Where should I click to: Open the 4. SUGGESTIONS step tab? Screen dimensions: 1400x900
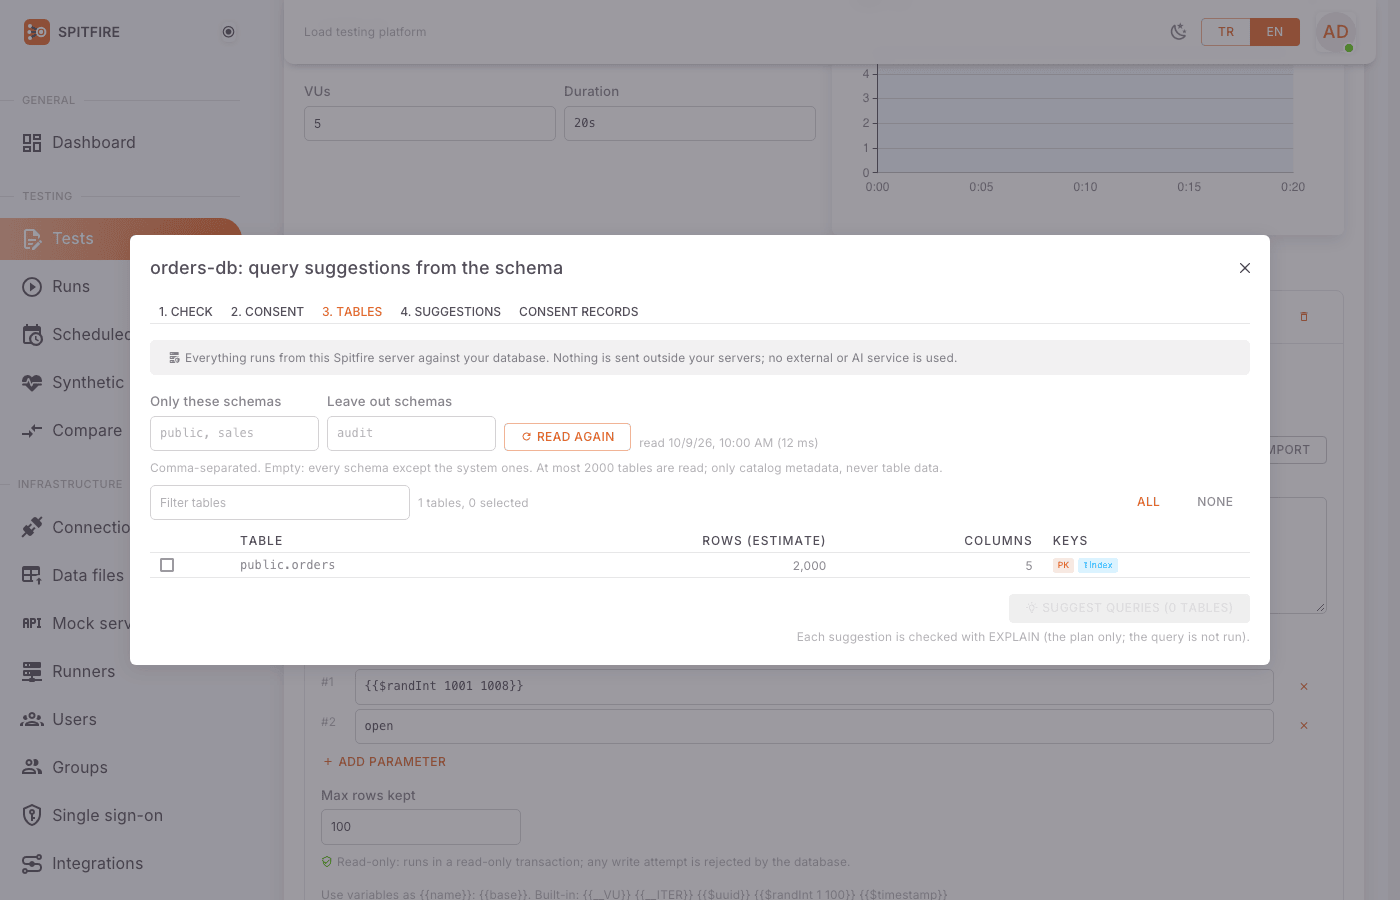[451, 312]
